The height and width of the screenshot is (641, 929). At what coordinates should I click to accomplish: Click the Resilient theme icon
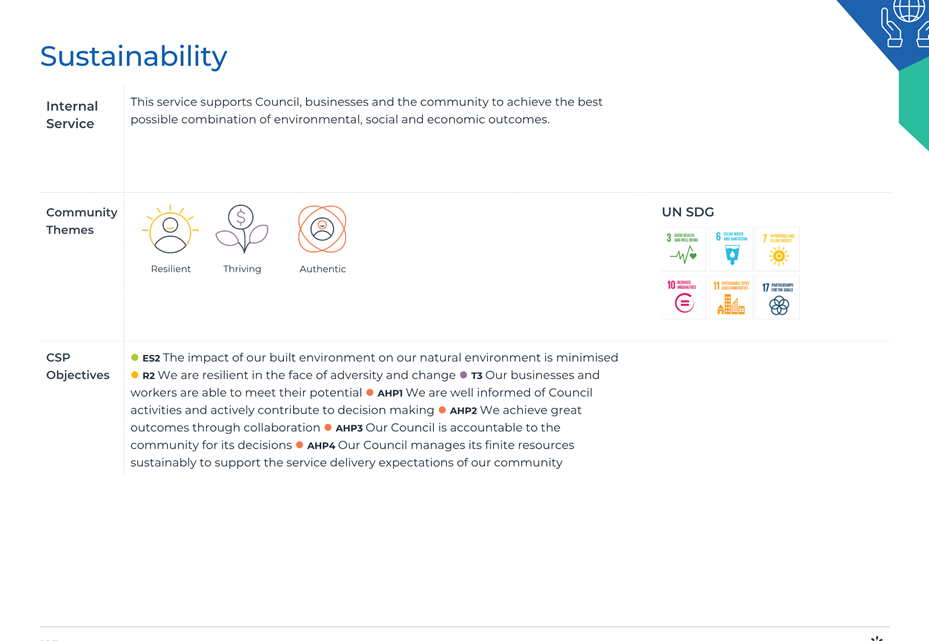point(170,229)
